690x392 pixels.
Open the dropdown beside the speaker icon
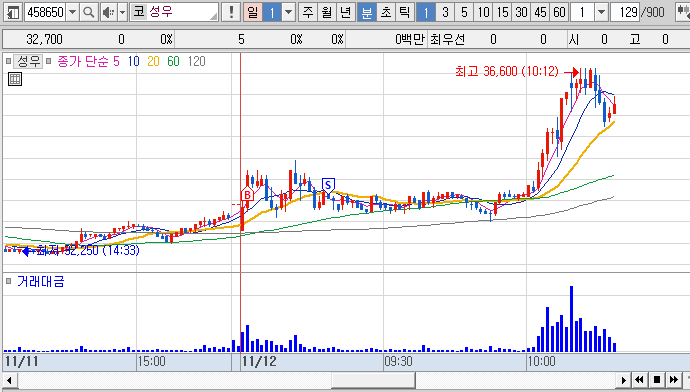[122, 12]
